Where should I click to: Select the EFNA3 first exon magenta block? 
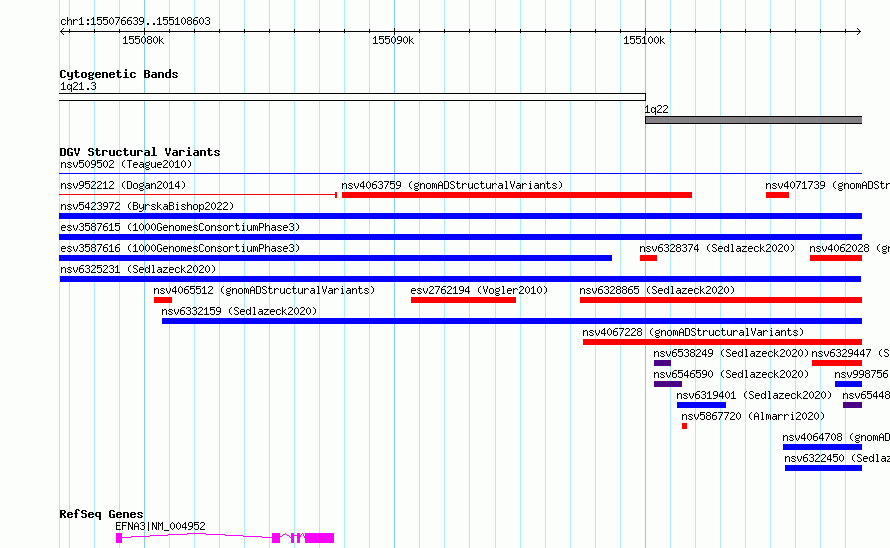tap(119, 538)
